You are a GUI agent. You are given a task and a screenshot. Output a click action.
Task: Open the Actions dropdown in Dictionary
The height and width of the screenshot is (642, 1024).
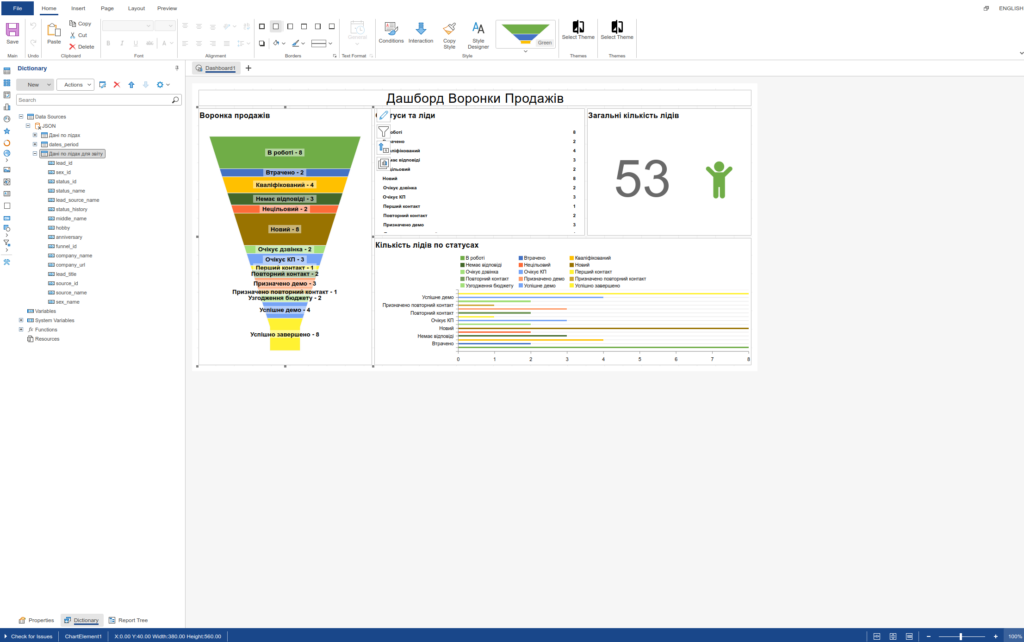pos(75,85)
